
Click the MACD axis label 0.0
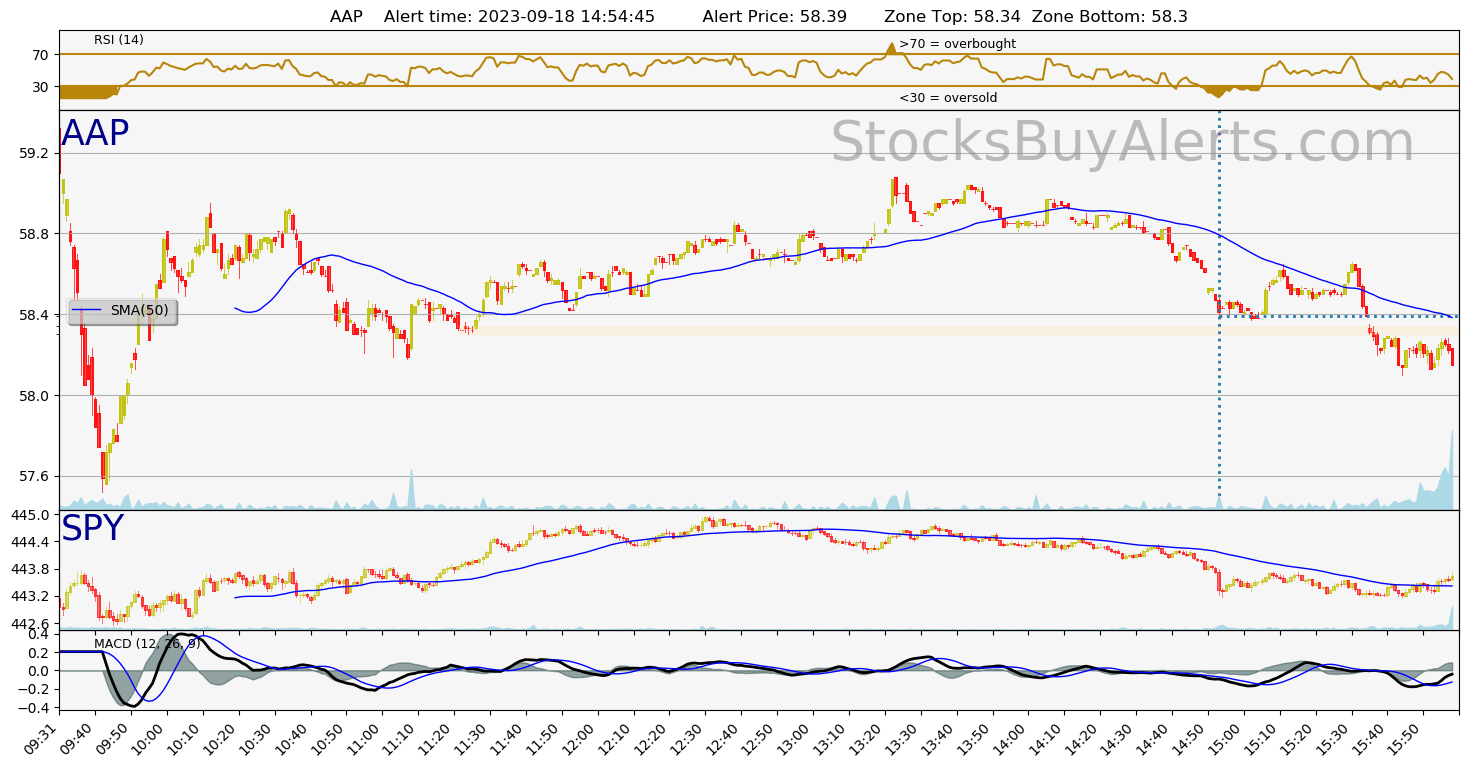tap(38, 671)
